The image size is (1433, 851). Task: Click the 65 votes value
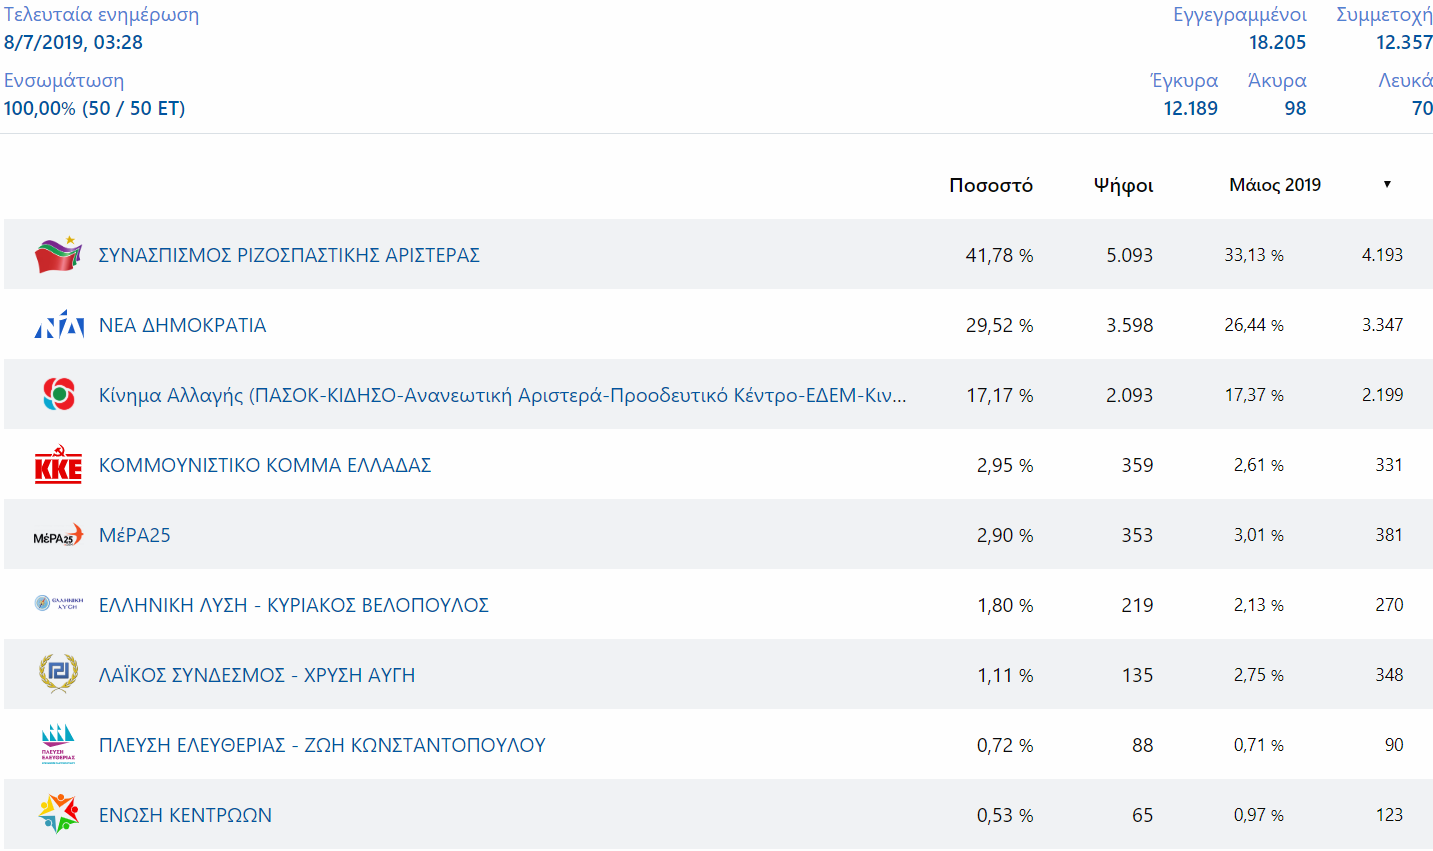point(1142,815)
